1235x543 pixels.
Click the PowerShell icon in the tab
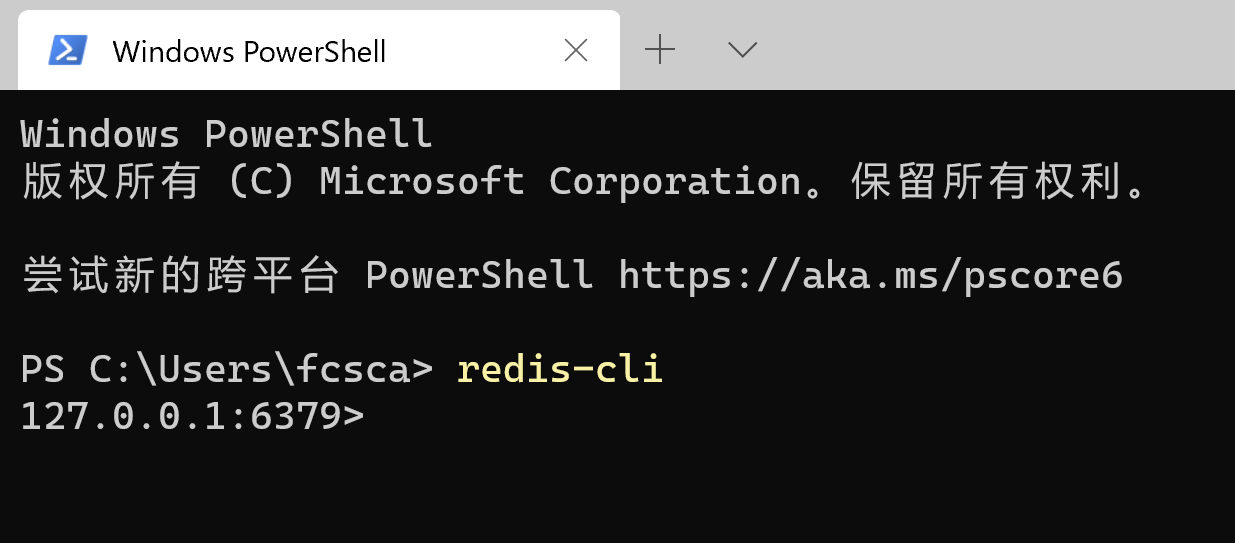click(68, 51)
